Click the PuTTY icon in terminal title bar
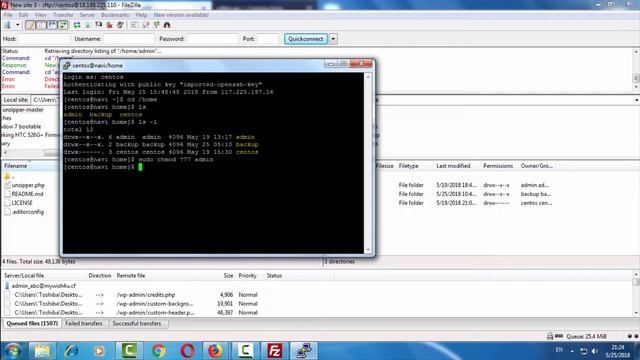This screenshot has height=360, width=640. (x=67, y=65)
